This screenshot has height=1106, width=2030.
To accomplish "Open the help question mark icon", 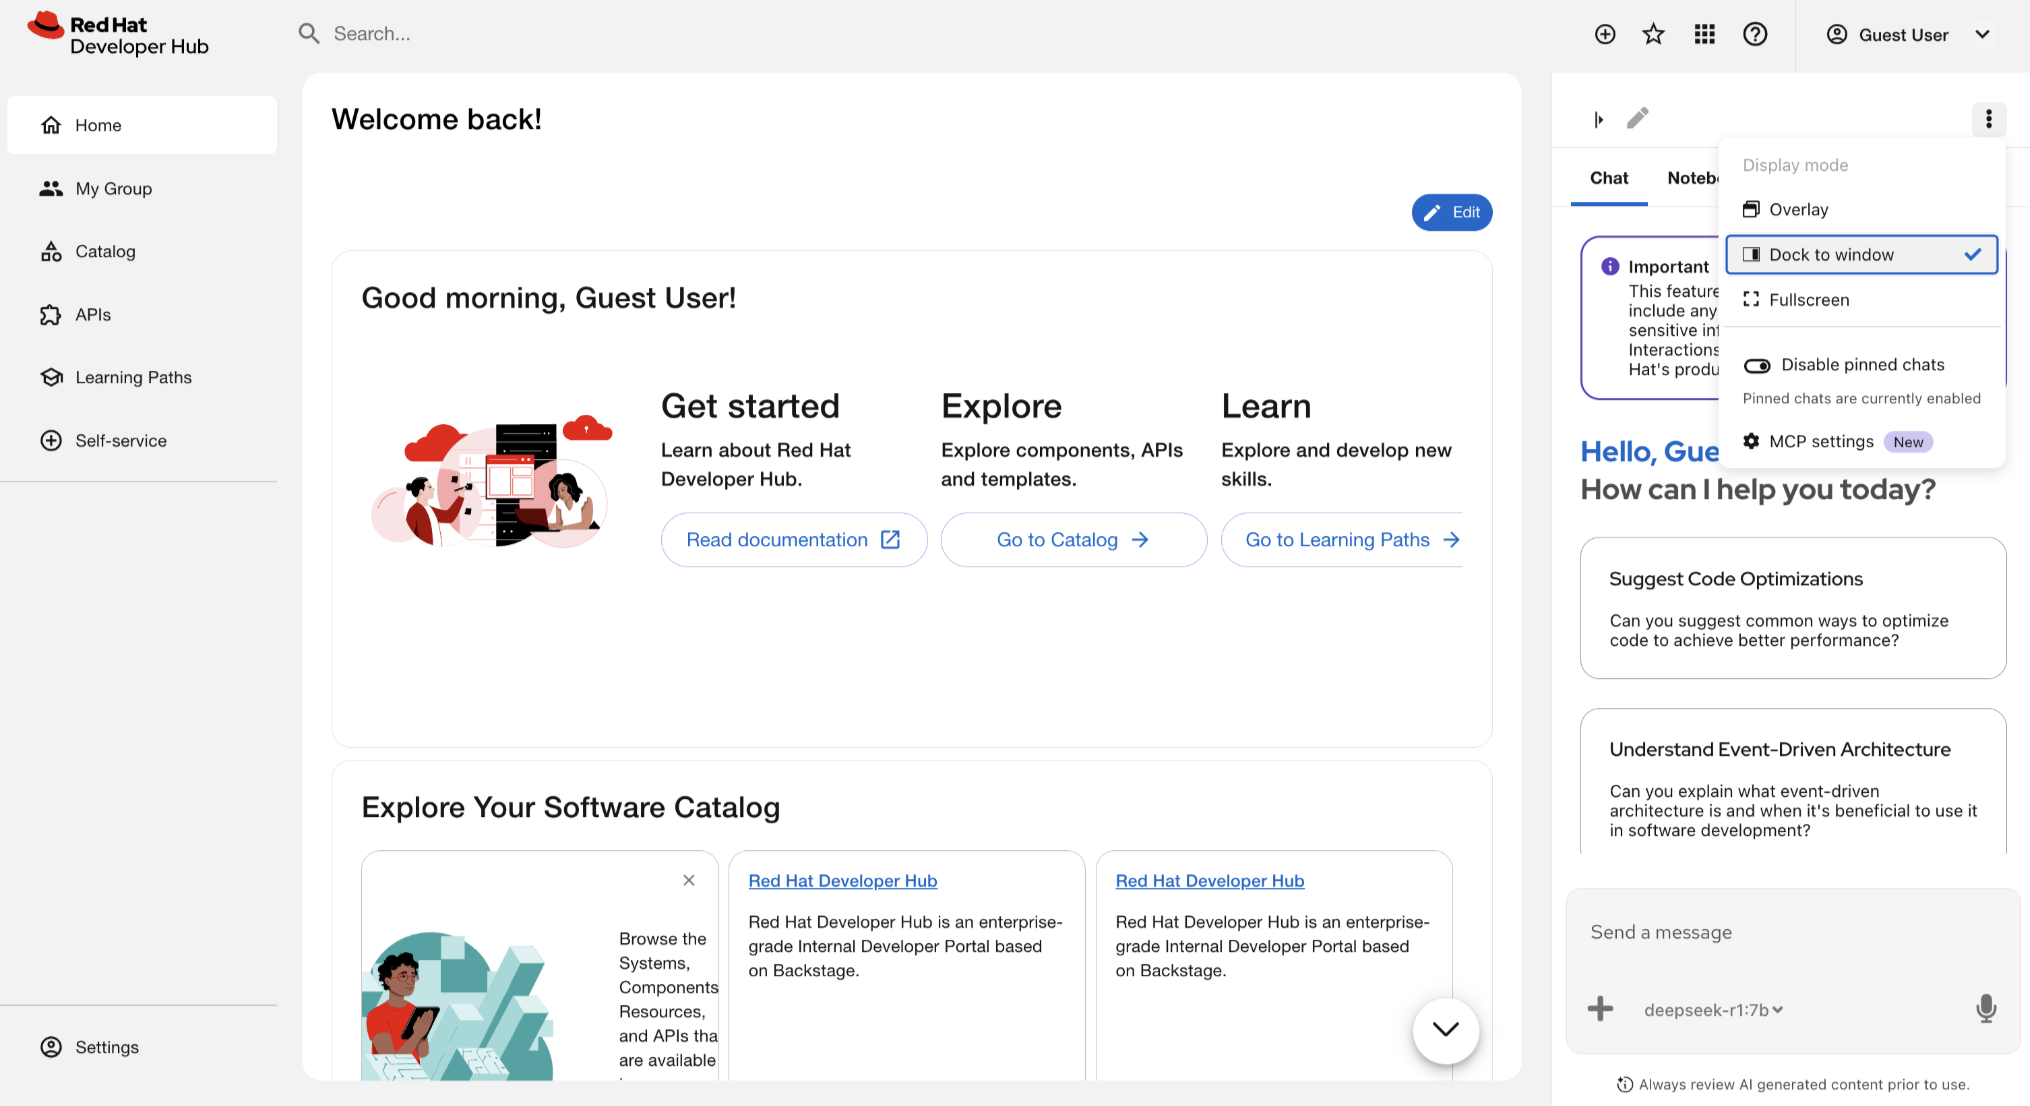I will [x=1755, y=35].
